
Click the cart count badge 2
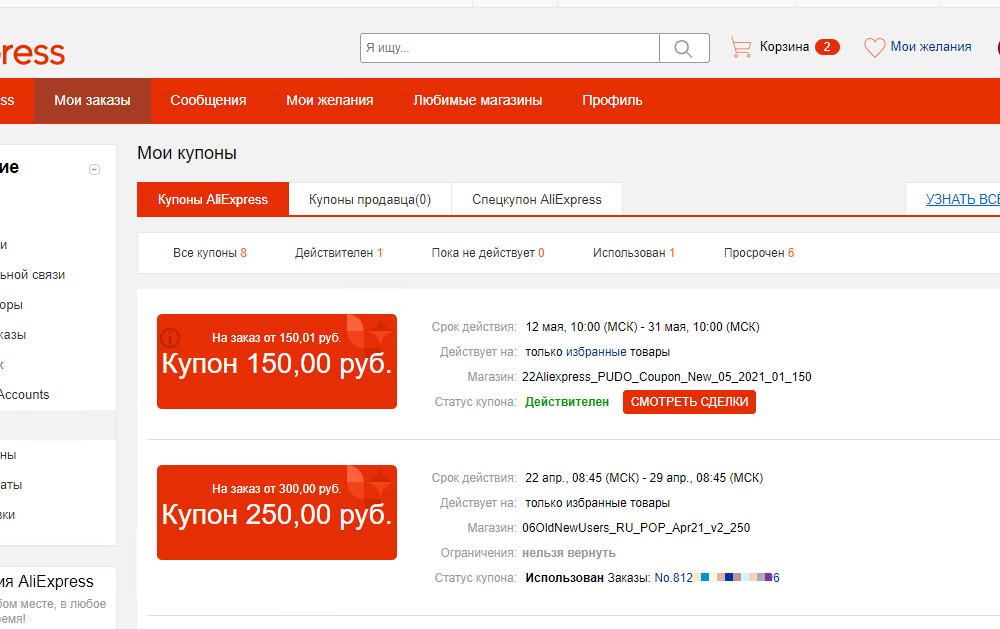[x=827, y=47]
